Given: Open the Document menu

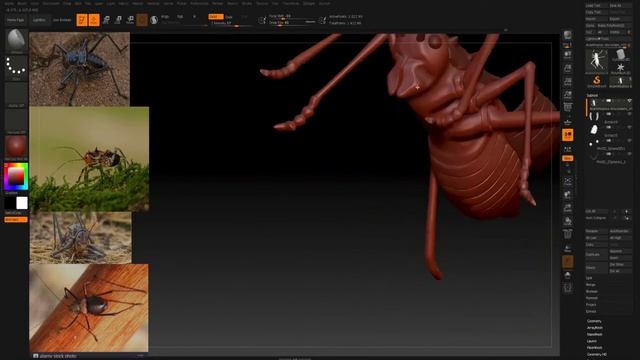Looking at the screenshot, I should pos(51,3).
